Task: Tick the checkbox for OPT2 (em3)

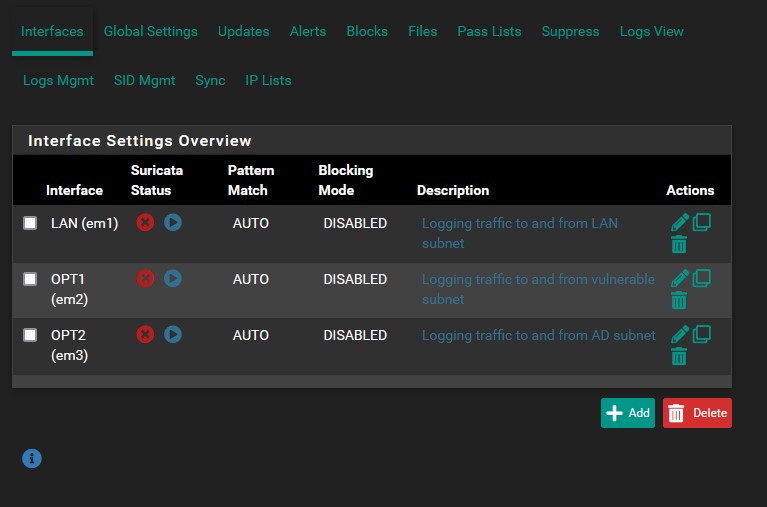Action: pyautogui.click(x=30, y=335)
